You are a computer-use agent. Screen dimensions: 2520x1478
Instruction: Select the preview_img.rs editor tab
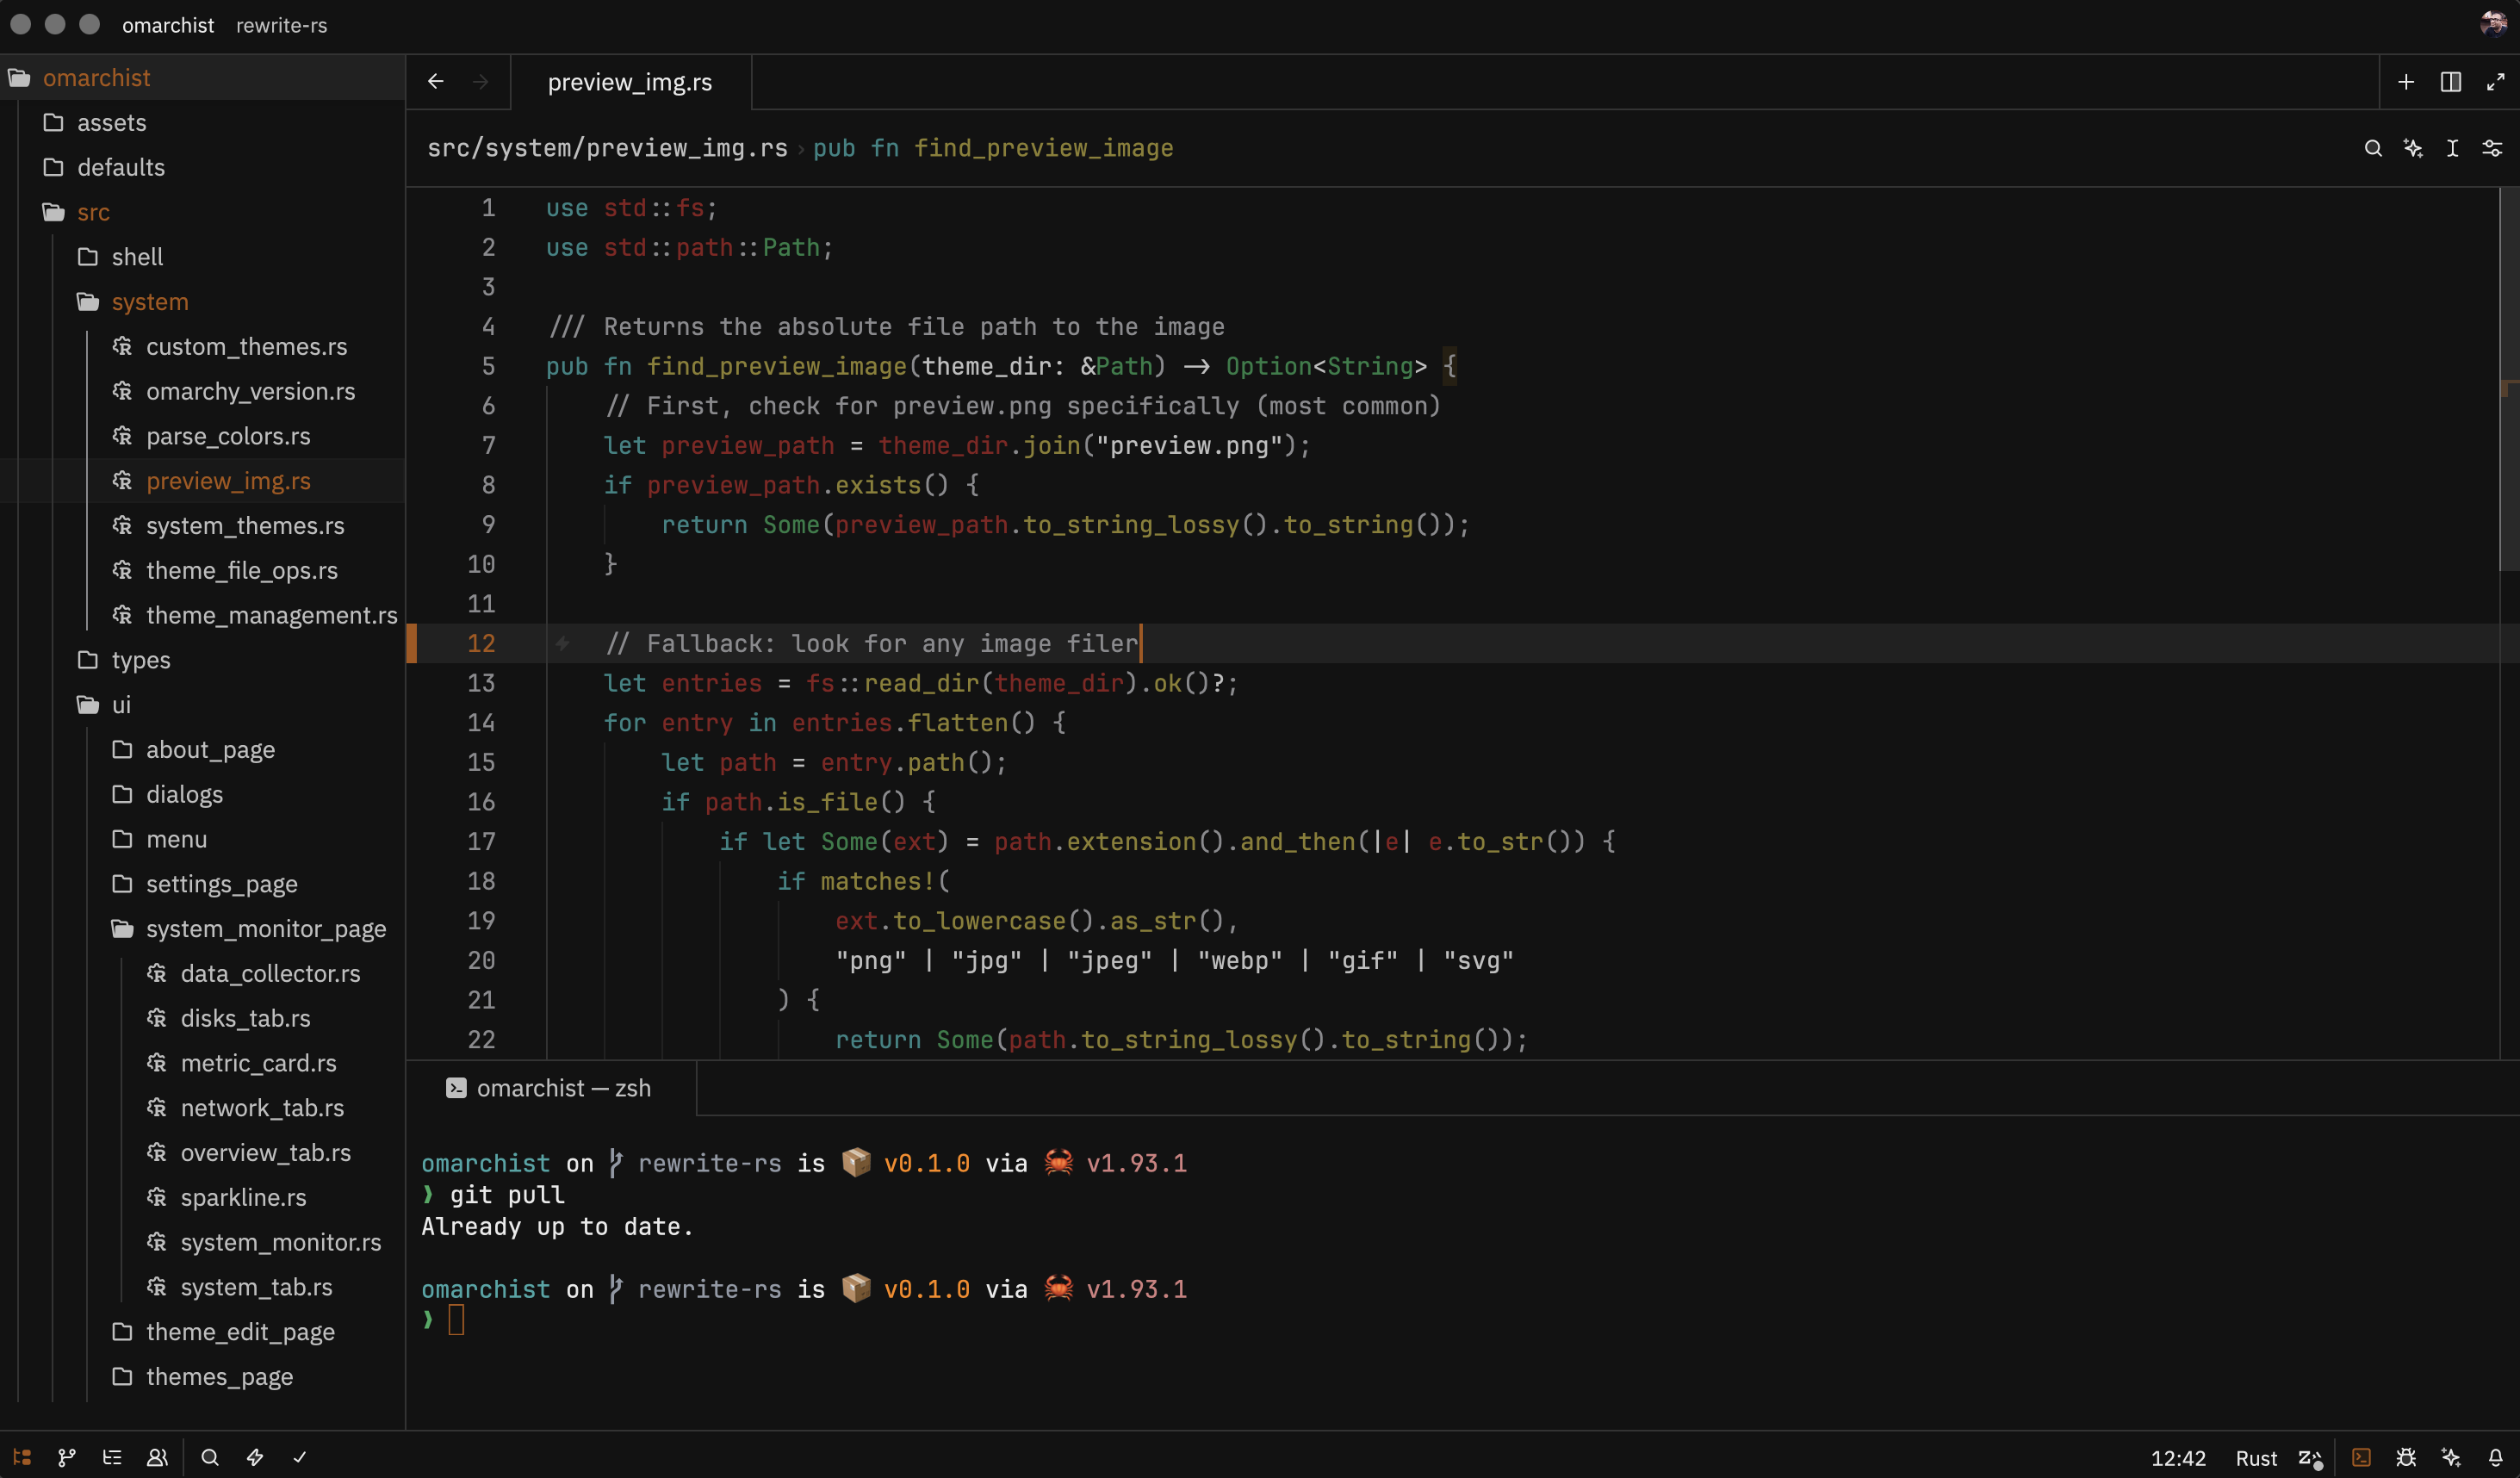tap(630, 82)
